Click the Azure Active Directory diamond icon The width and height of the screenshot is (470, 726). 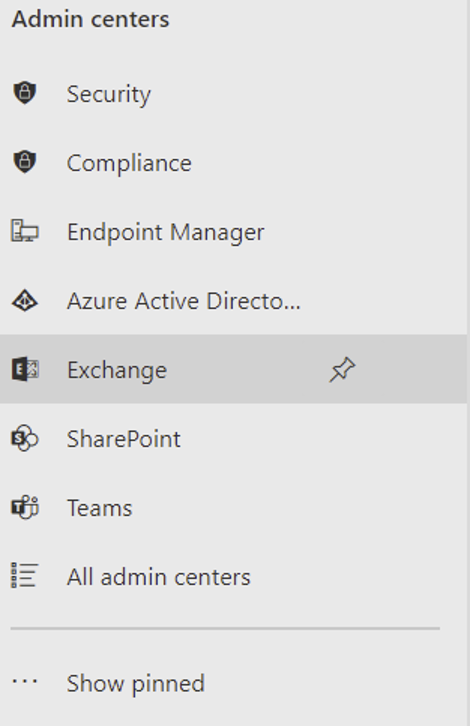click(x=25, y=300)
